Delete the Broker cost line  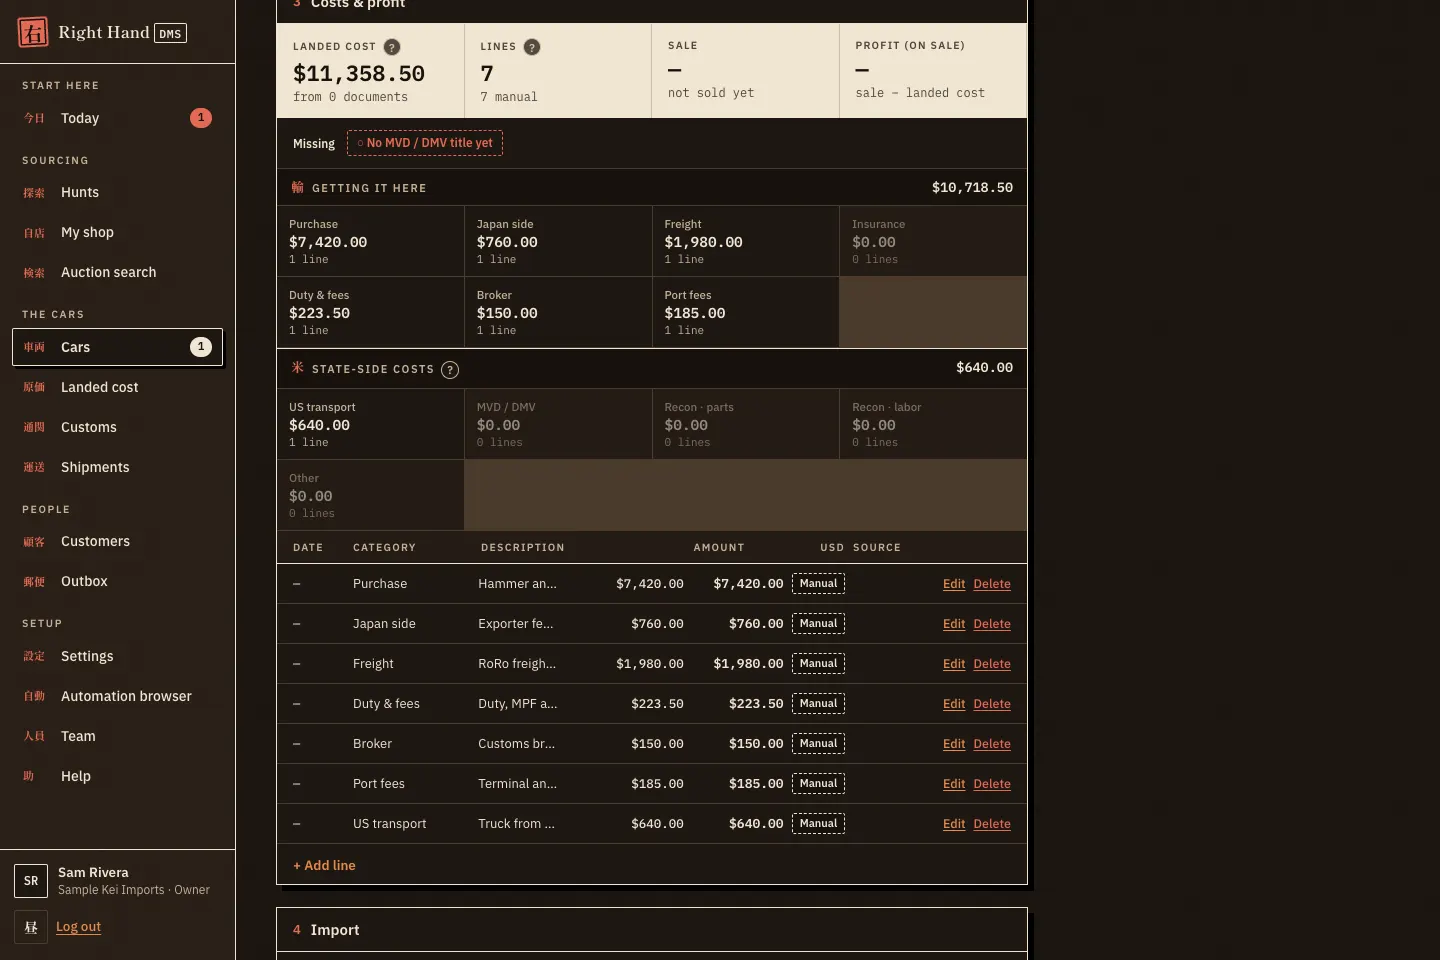[x=992, y=744]
